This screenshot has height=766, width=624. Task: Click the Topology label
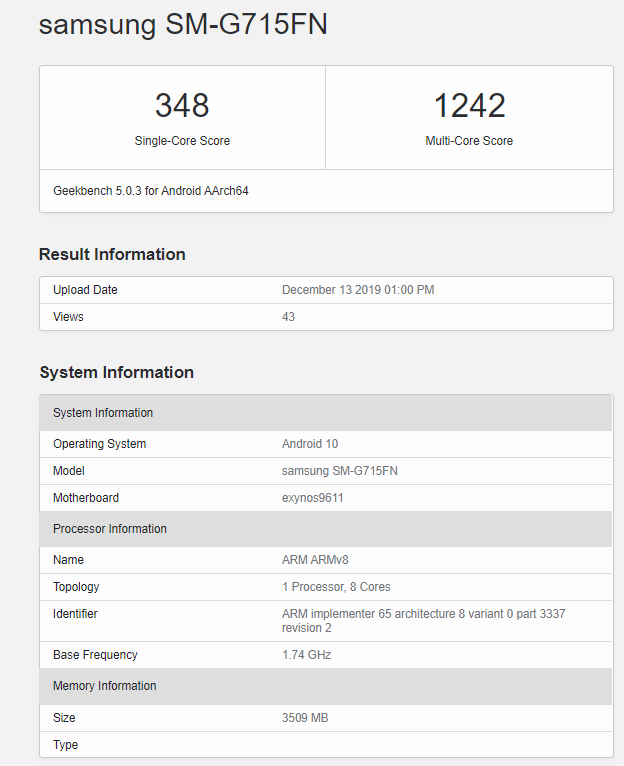coord(76,587)
